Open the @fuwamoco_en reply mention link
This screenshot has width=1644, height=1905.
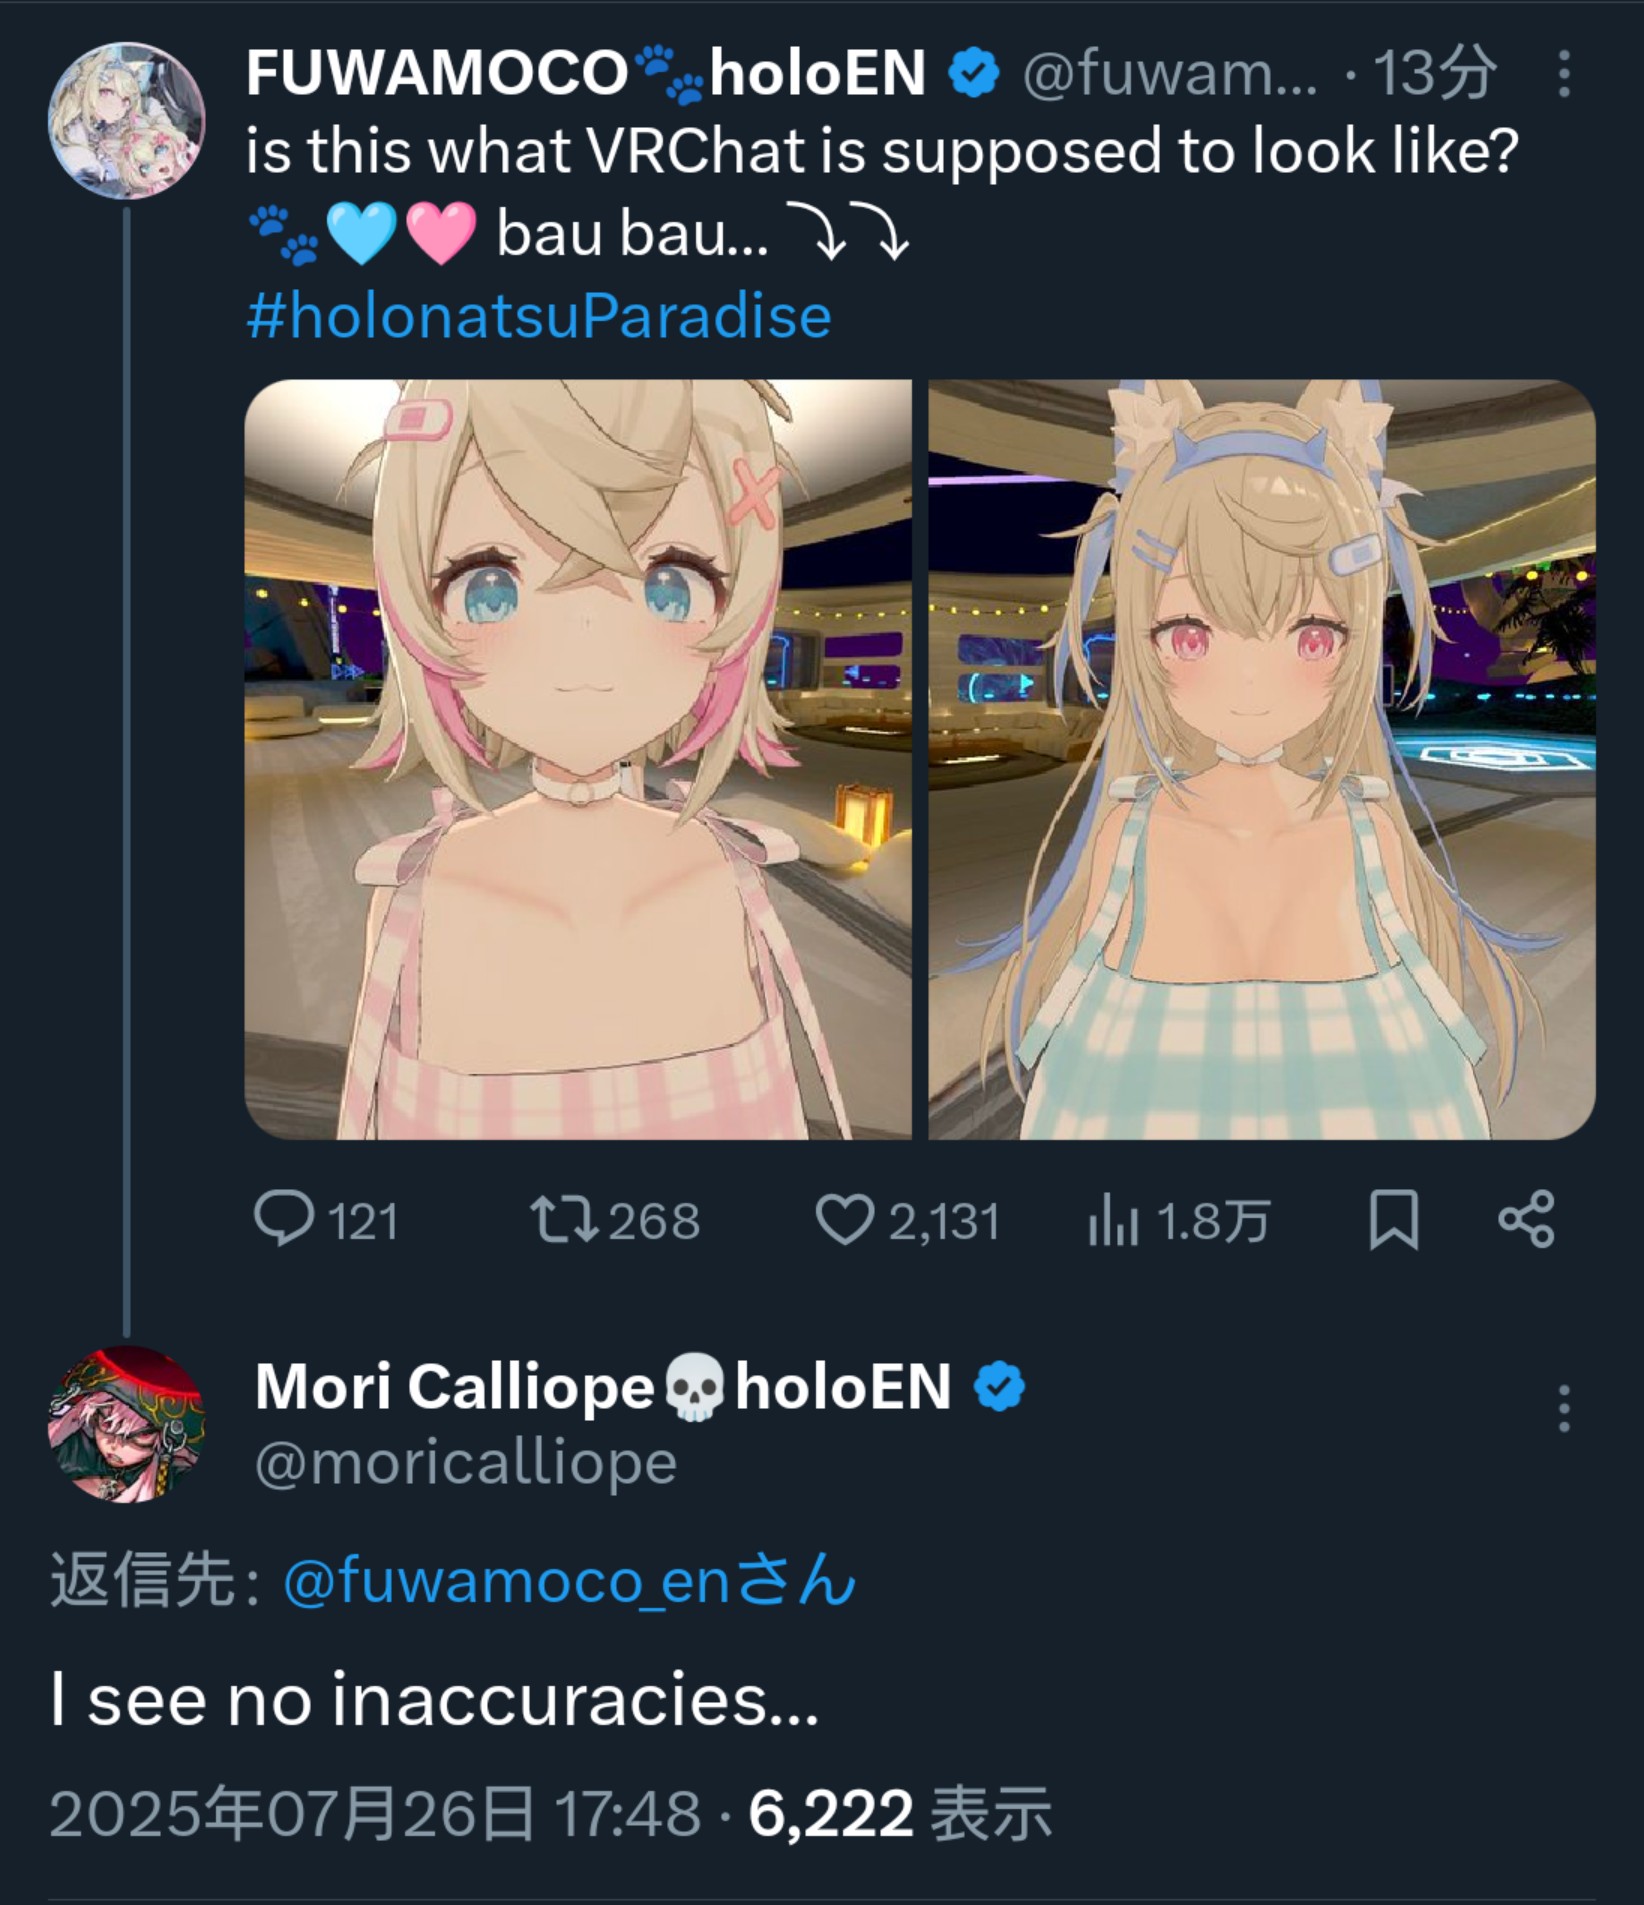[570, 1581]
